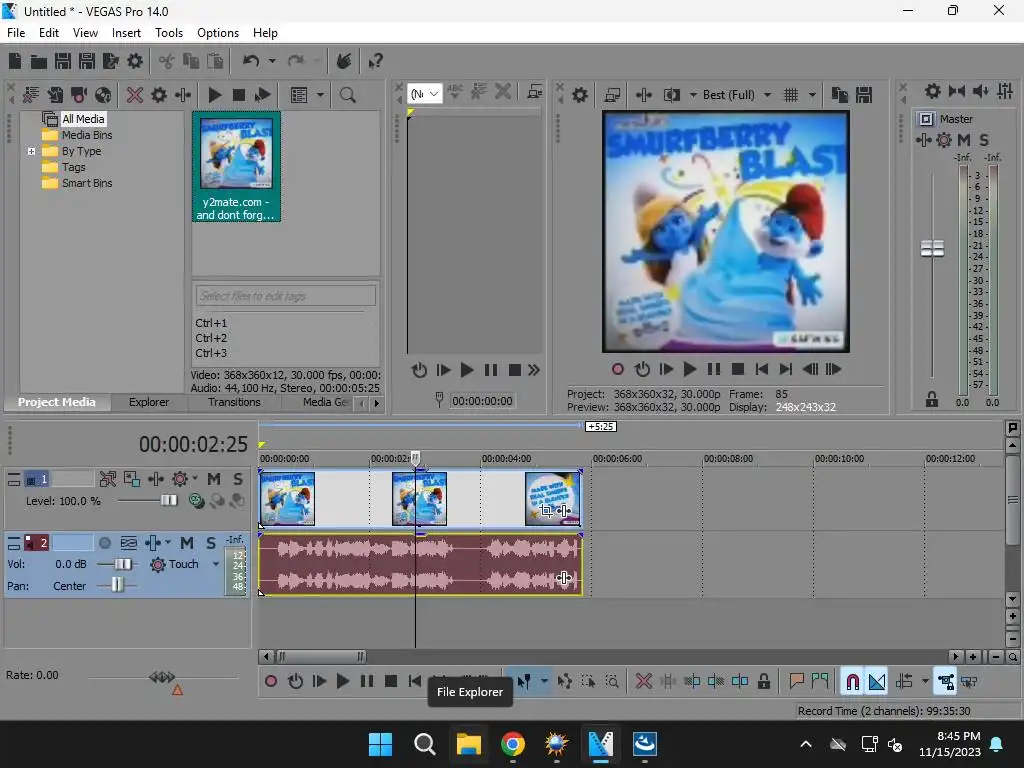The height and width of the screenshot is (768, 1024).
Task: Undo the last action
Action: coord(251,61)
